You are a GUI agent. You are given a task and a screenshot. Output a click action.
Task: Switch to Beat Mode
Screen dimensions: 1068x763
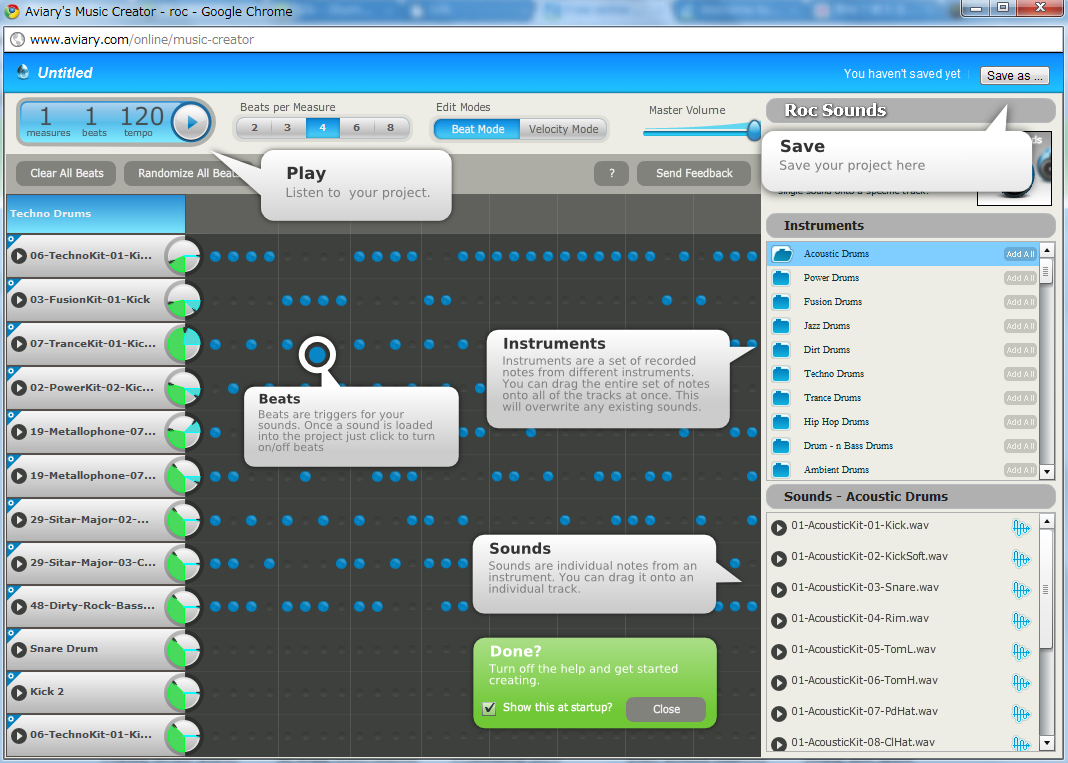pyautogui.click(x=477, y=129)
